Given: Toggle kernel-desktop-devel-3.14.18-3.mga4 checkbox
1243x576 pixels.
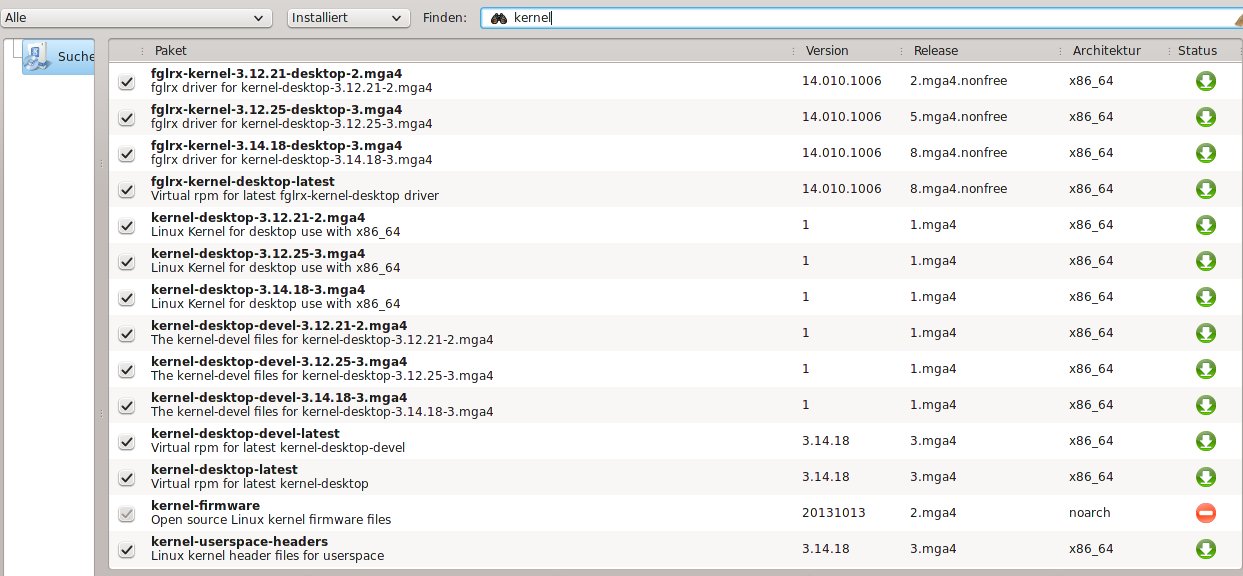Looking at the screenshot, I should 126,406.
